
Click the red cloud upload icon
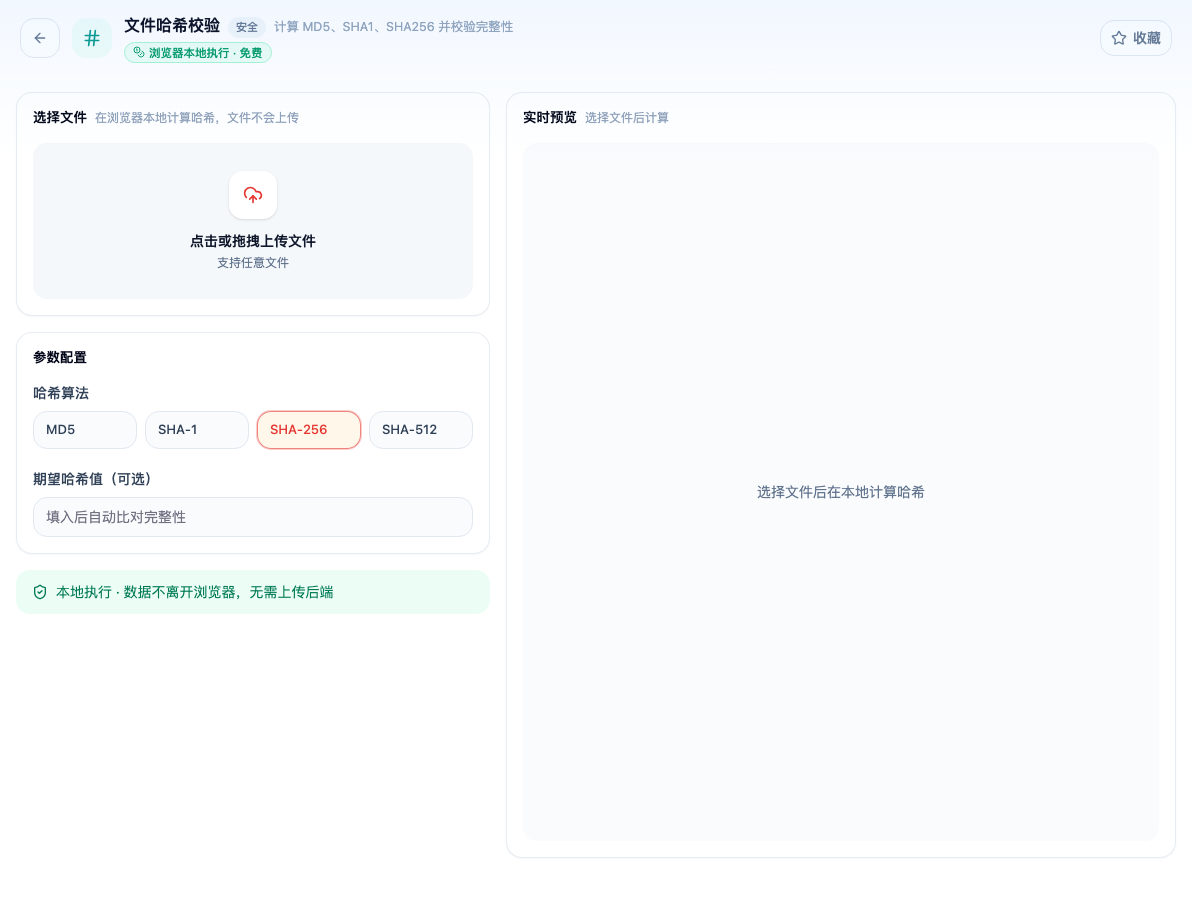coord(253,195)
